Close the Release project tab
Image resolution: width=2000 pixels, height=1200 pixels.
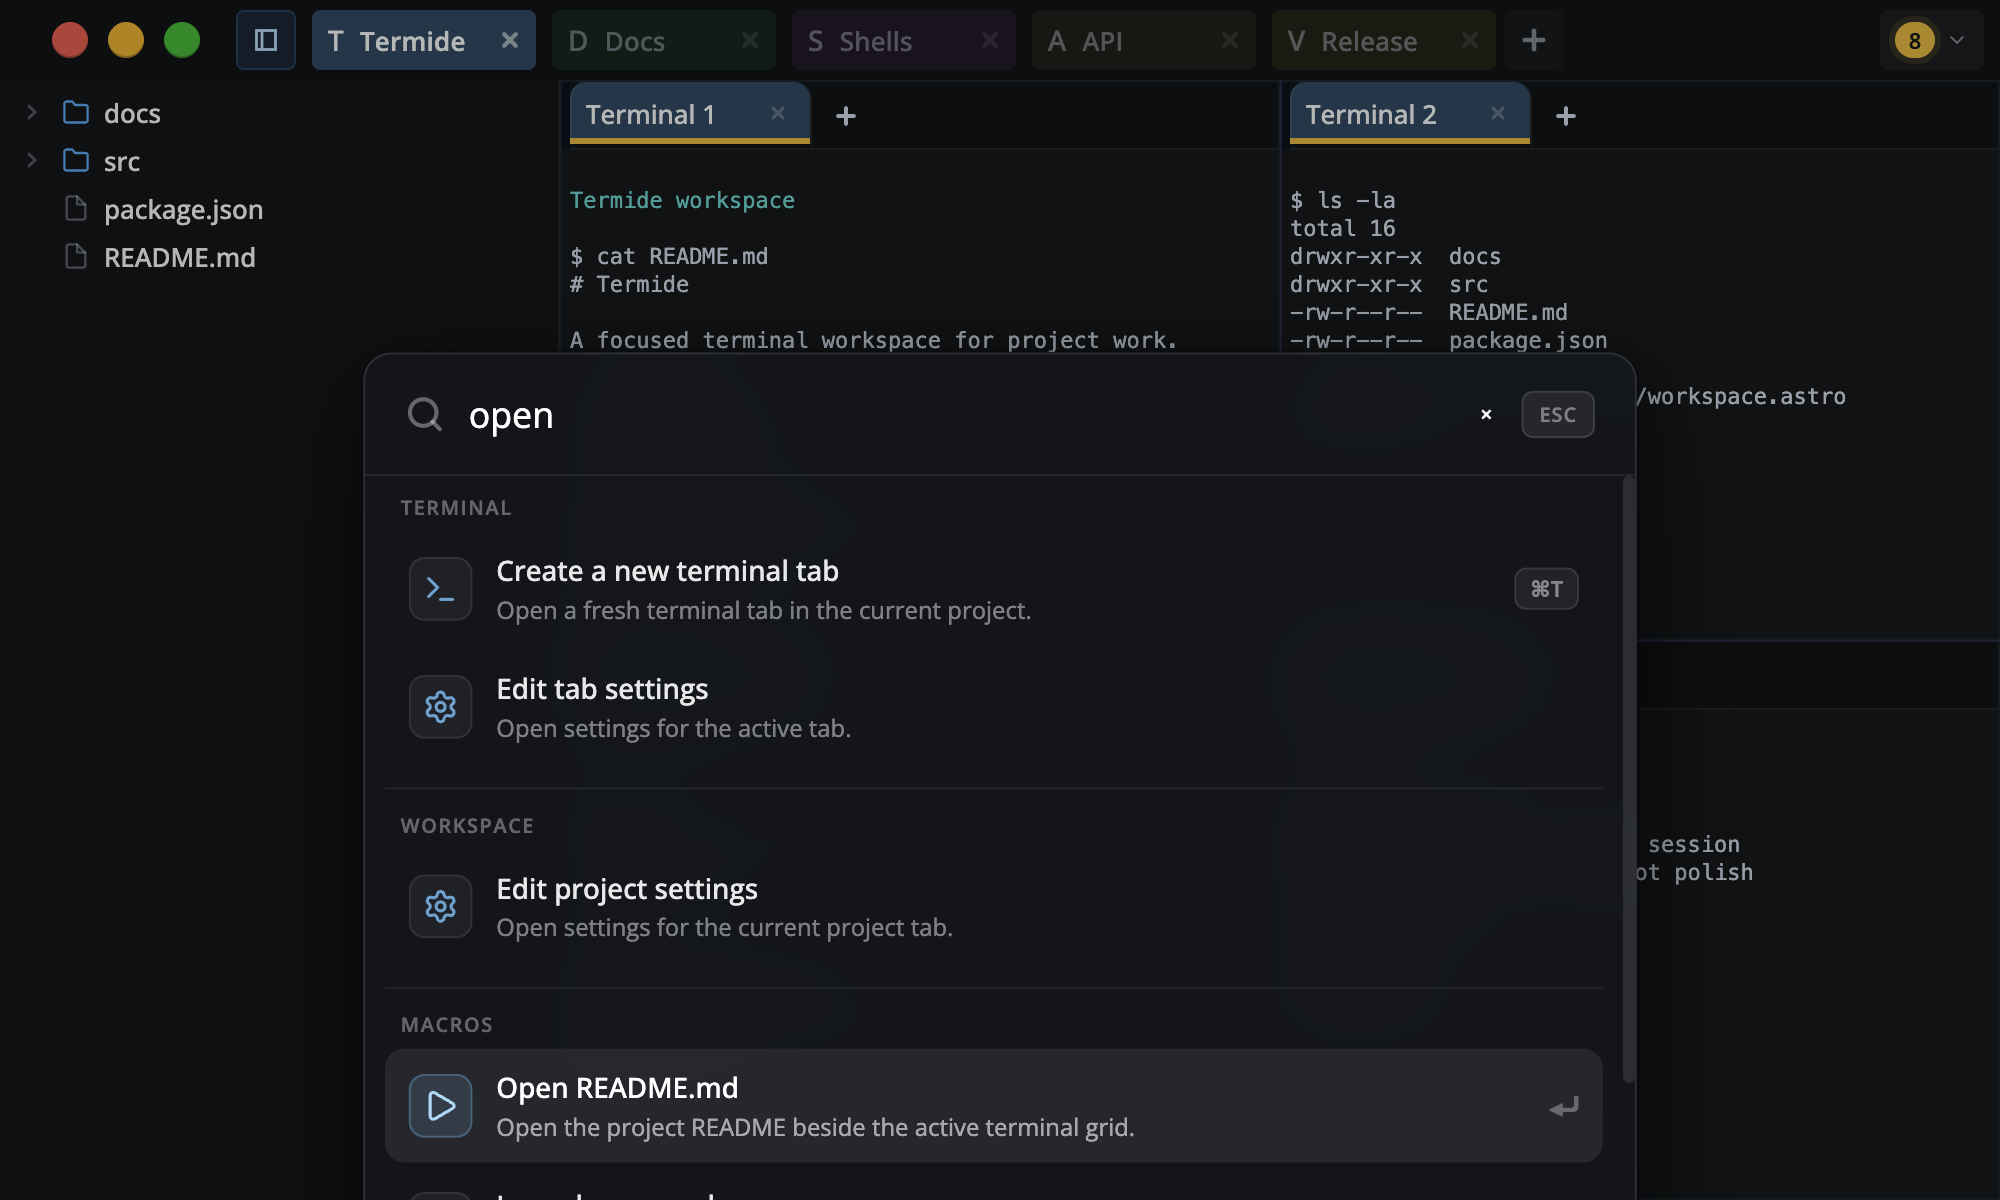1470,40
